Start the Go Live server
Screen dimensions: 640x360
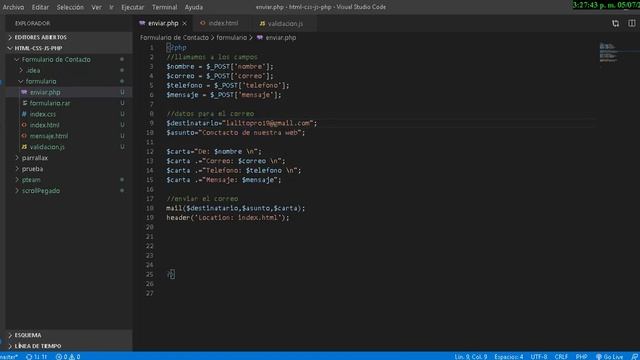coord(609,357)
